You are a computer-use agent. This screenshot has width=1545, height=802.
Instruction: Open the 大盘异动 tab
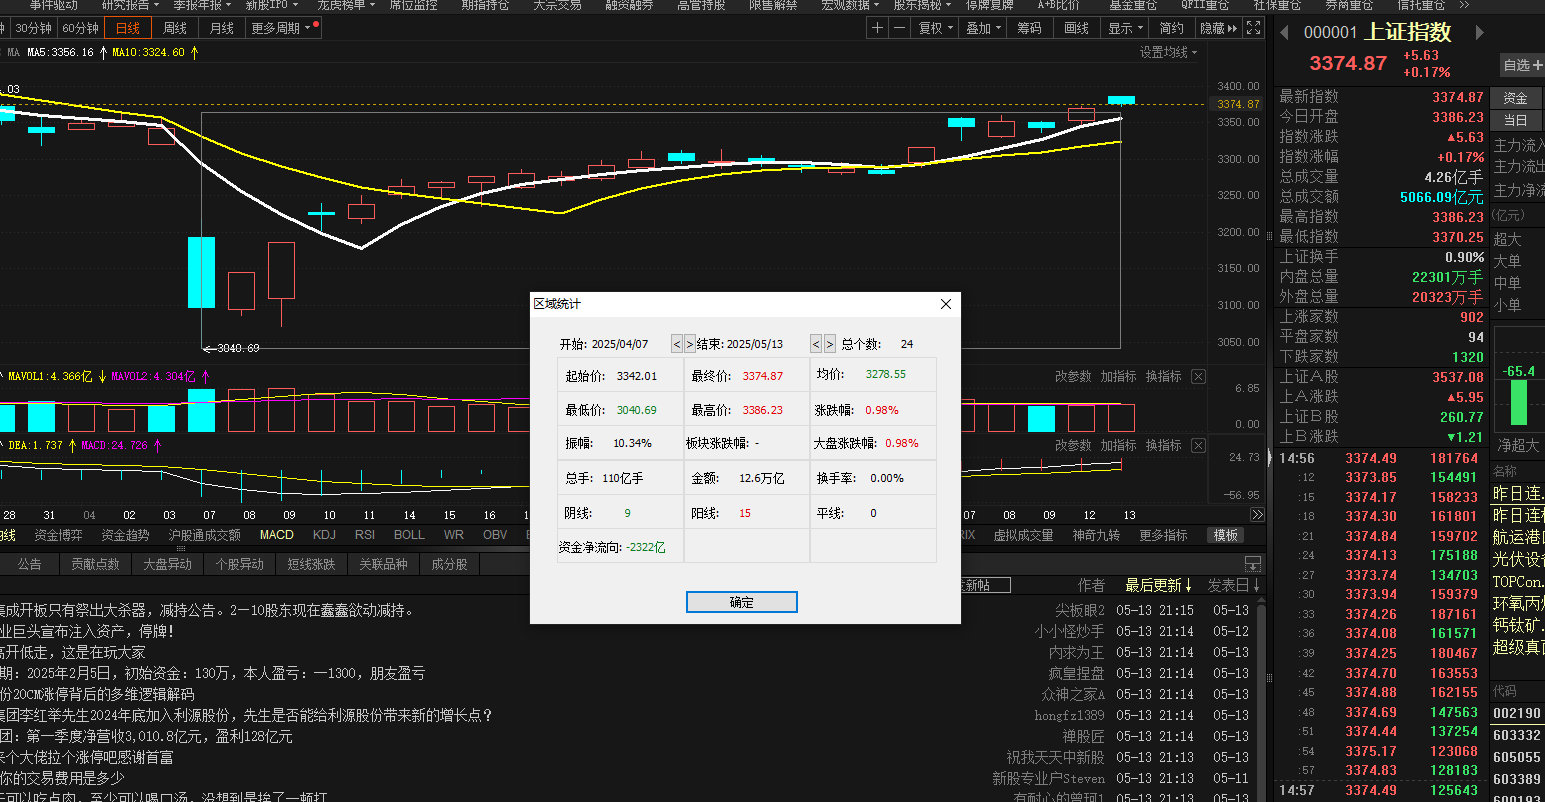pyautogui.click(x=167, y=564)
